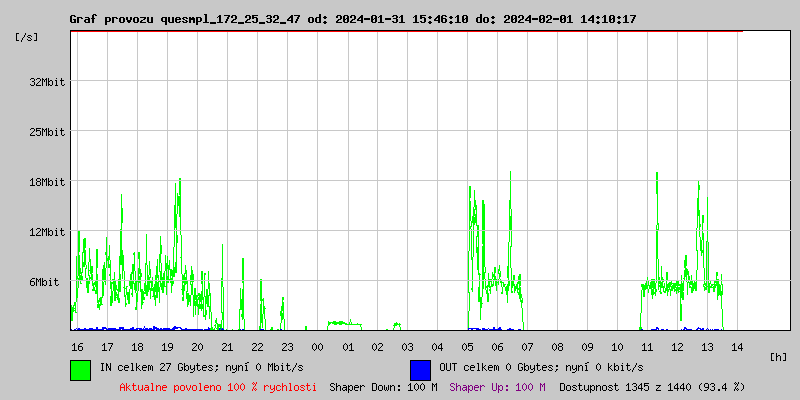Screen dimensions: 800x400
Task: Click the red Aktualne povoleno rychlosti text
Action: point(217,386)
